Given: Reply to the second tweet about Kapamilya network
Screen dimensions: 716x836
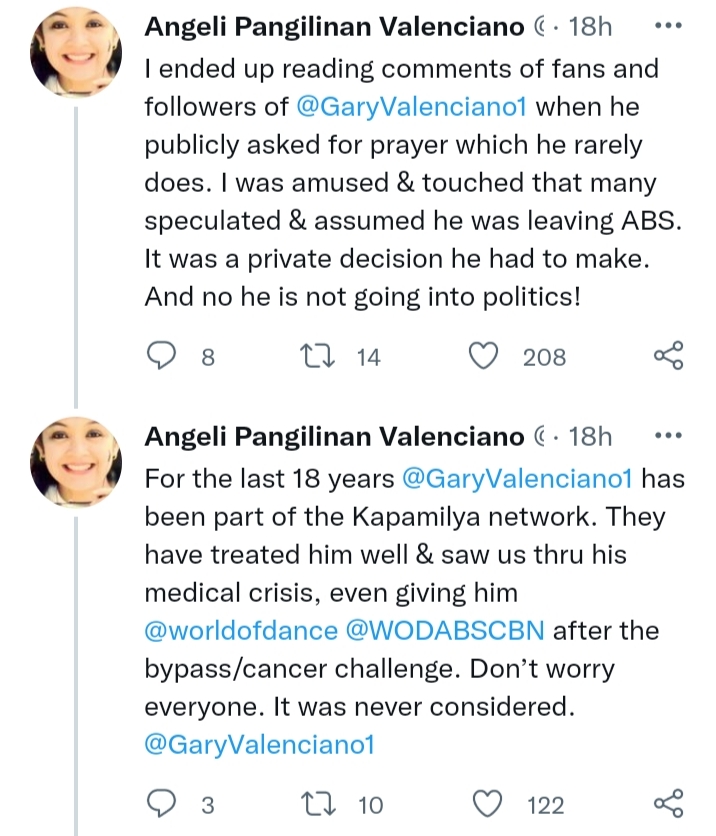Looking at the screenshot, I should pyautogui.click(x=161, y=804).
